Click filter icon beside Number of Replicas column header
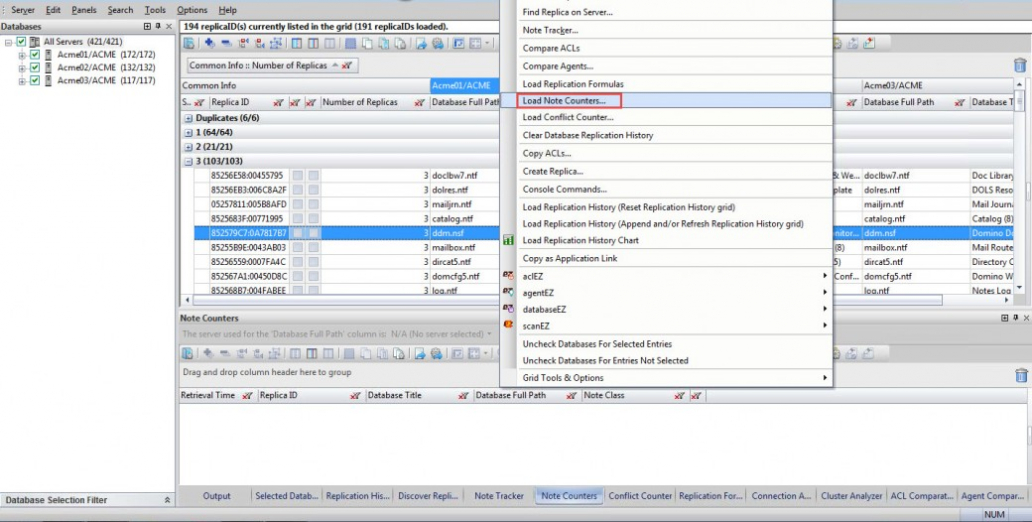 (419, 103)
